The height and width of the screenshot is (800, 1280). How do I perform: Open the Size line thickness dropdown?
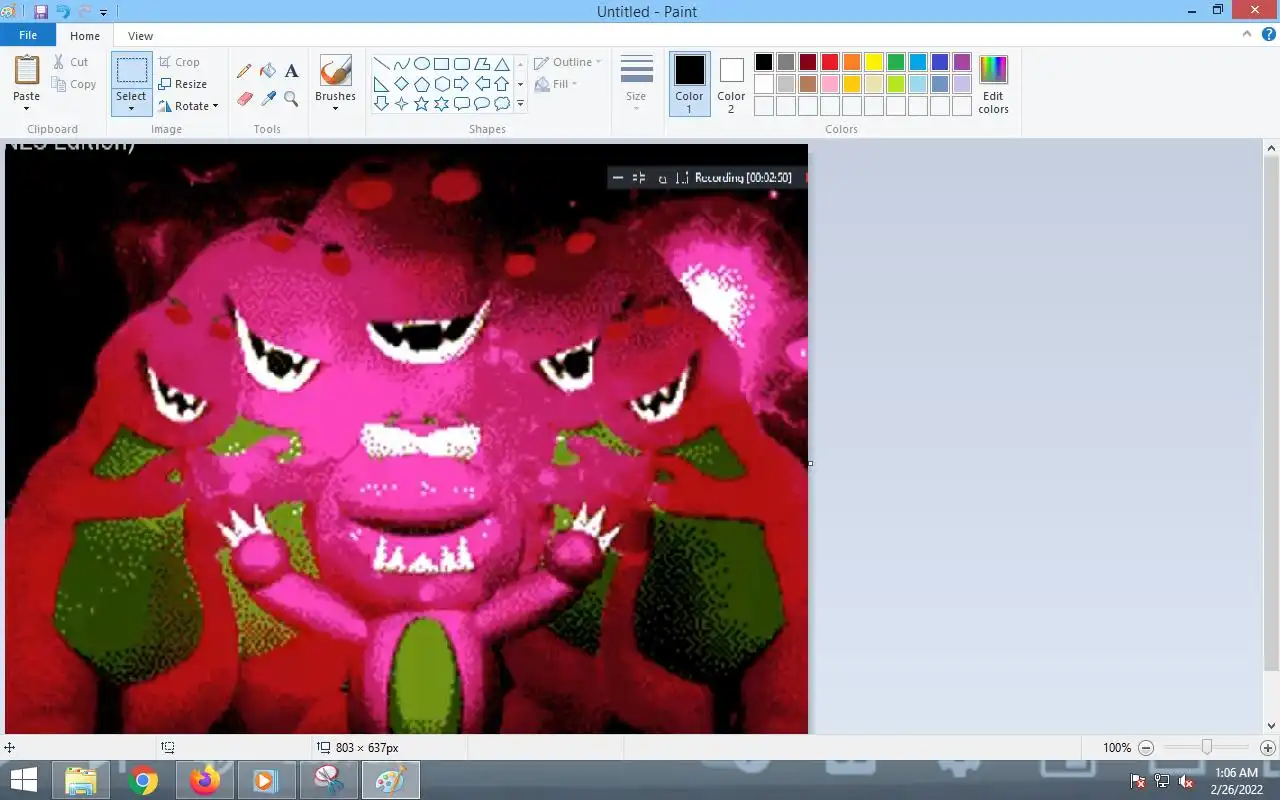point(636,84)
